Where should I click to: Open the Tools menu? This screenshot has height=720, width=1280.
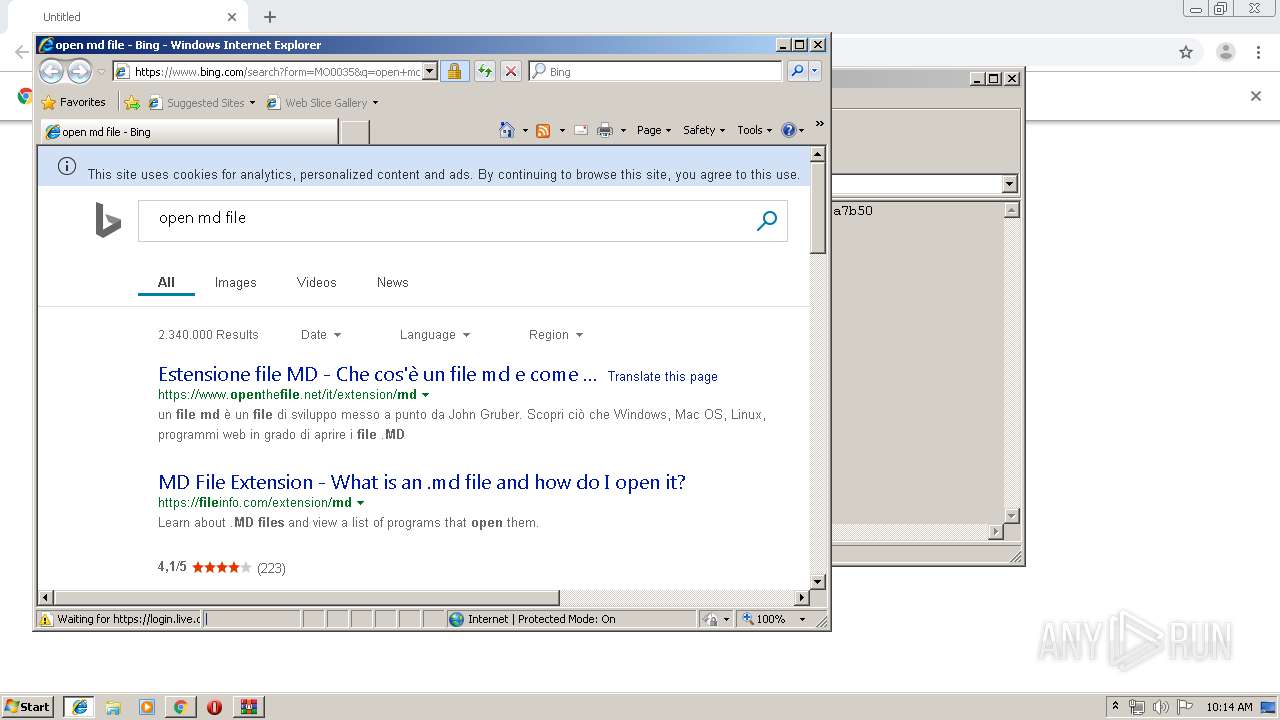click(754, 130)
